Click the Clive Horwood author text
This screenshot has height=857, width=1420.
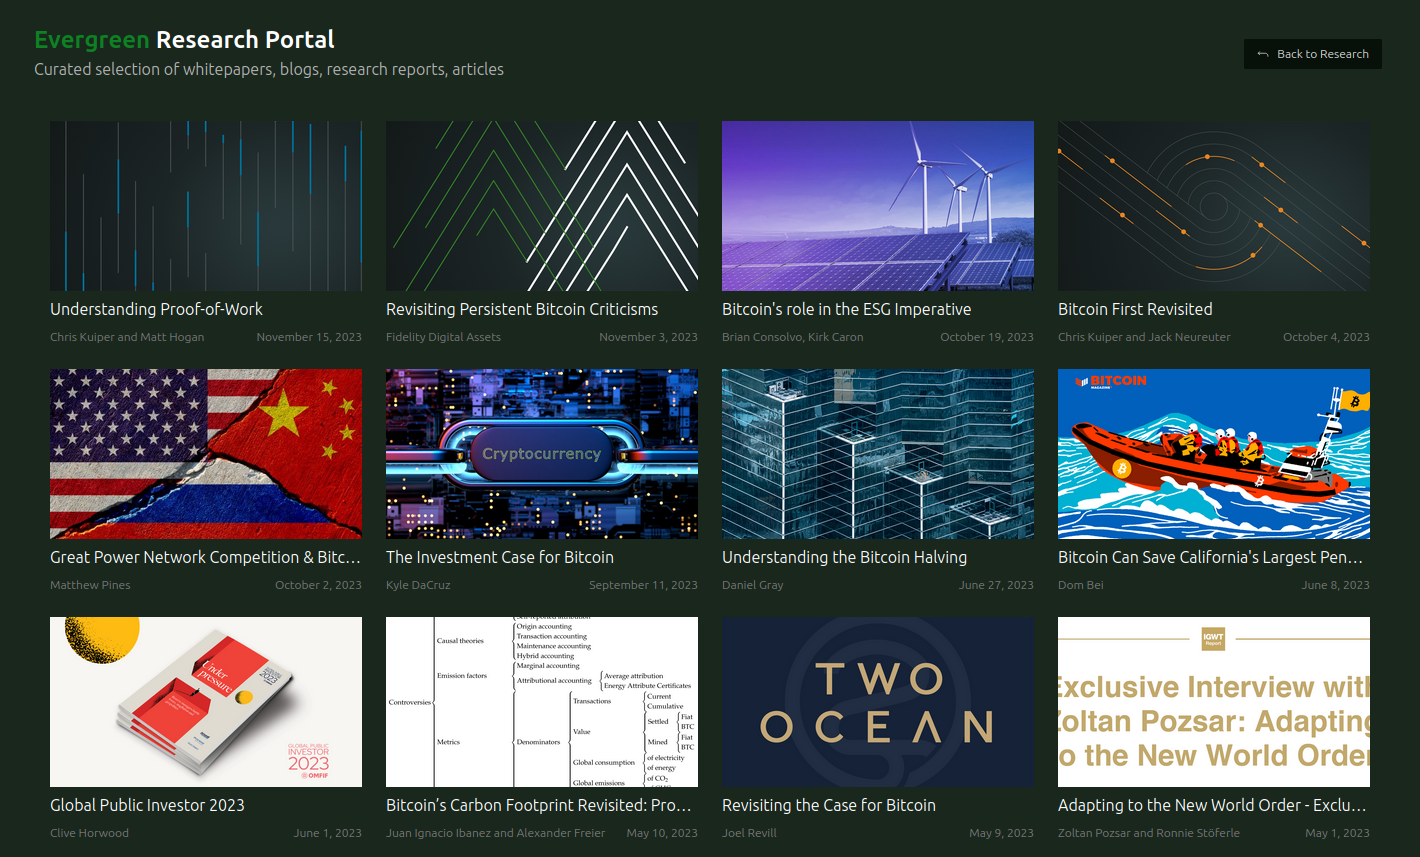(89, 833)
